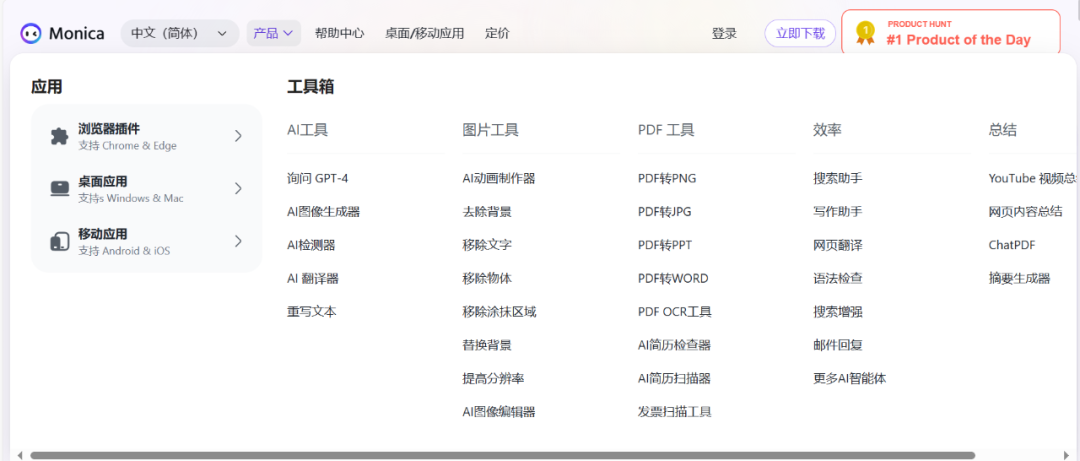The height and width of the screenshot is (461, 1080).
Task: Open the #1 Product of the Day badge
Action: coord(951,33)
